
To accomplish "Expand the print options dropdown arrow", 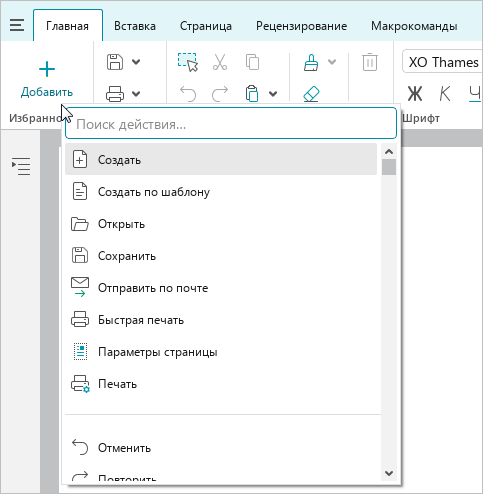I will pyautogui.click(x=136, y=94).
